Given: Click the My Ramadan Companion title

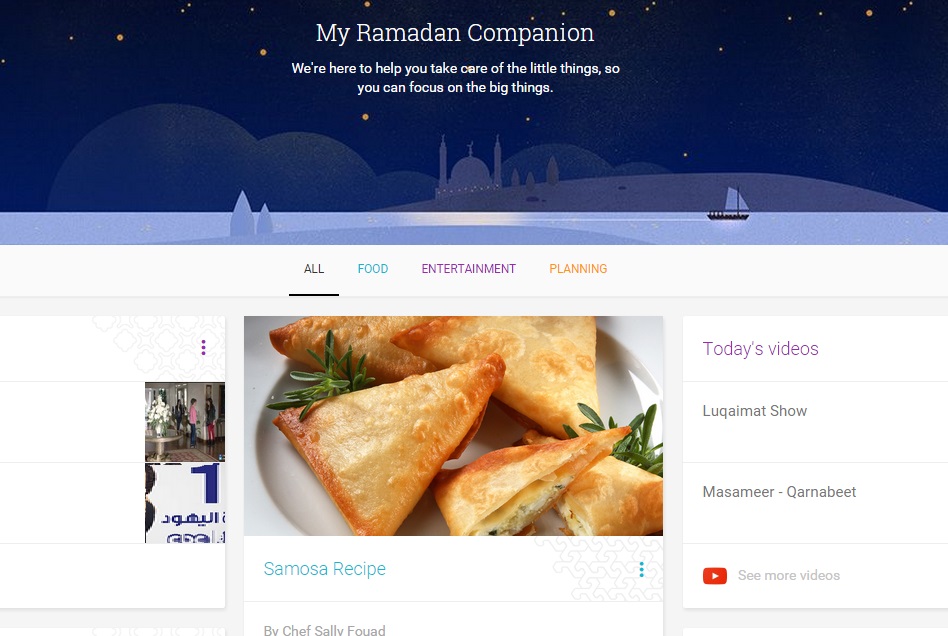Looking at the screenshot, I should point(455,33).
